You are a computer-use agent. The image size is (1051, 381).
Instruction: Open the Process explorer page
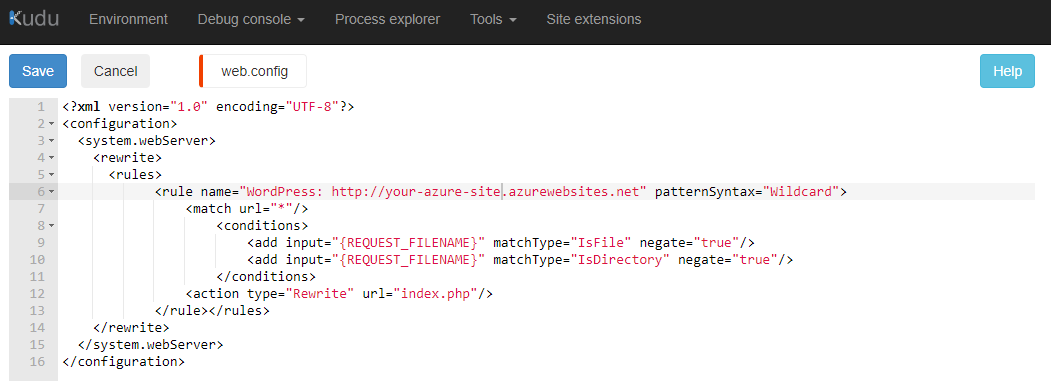pos(387,19)
